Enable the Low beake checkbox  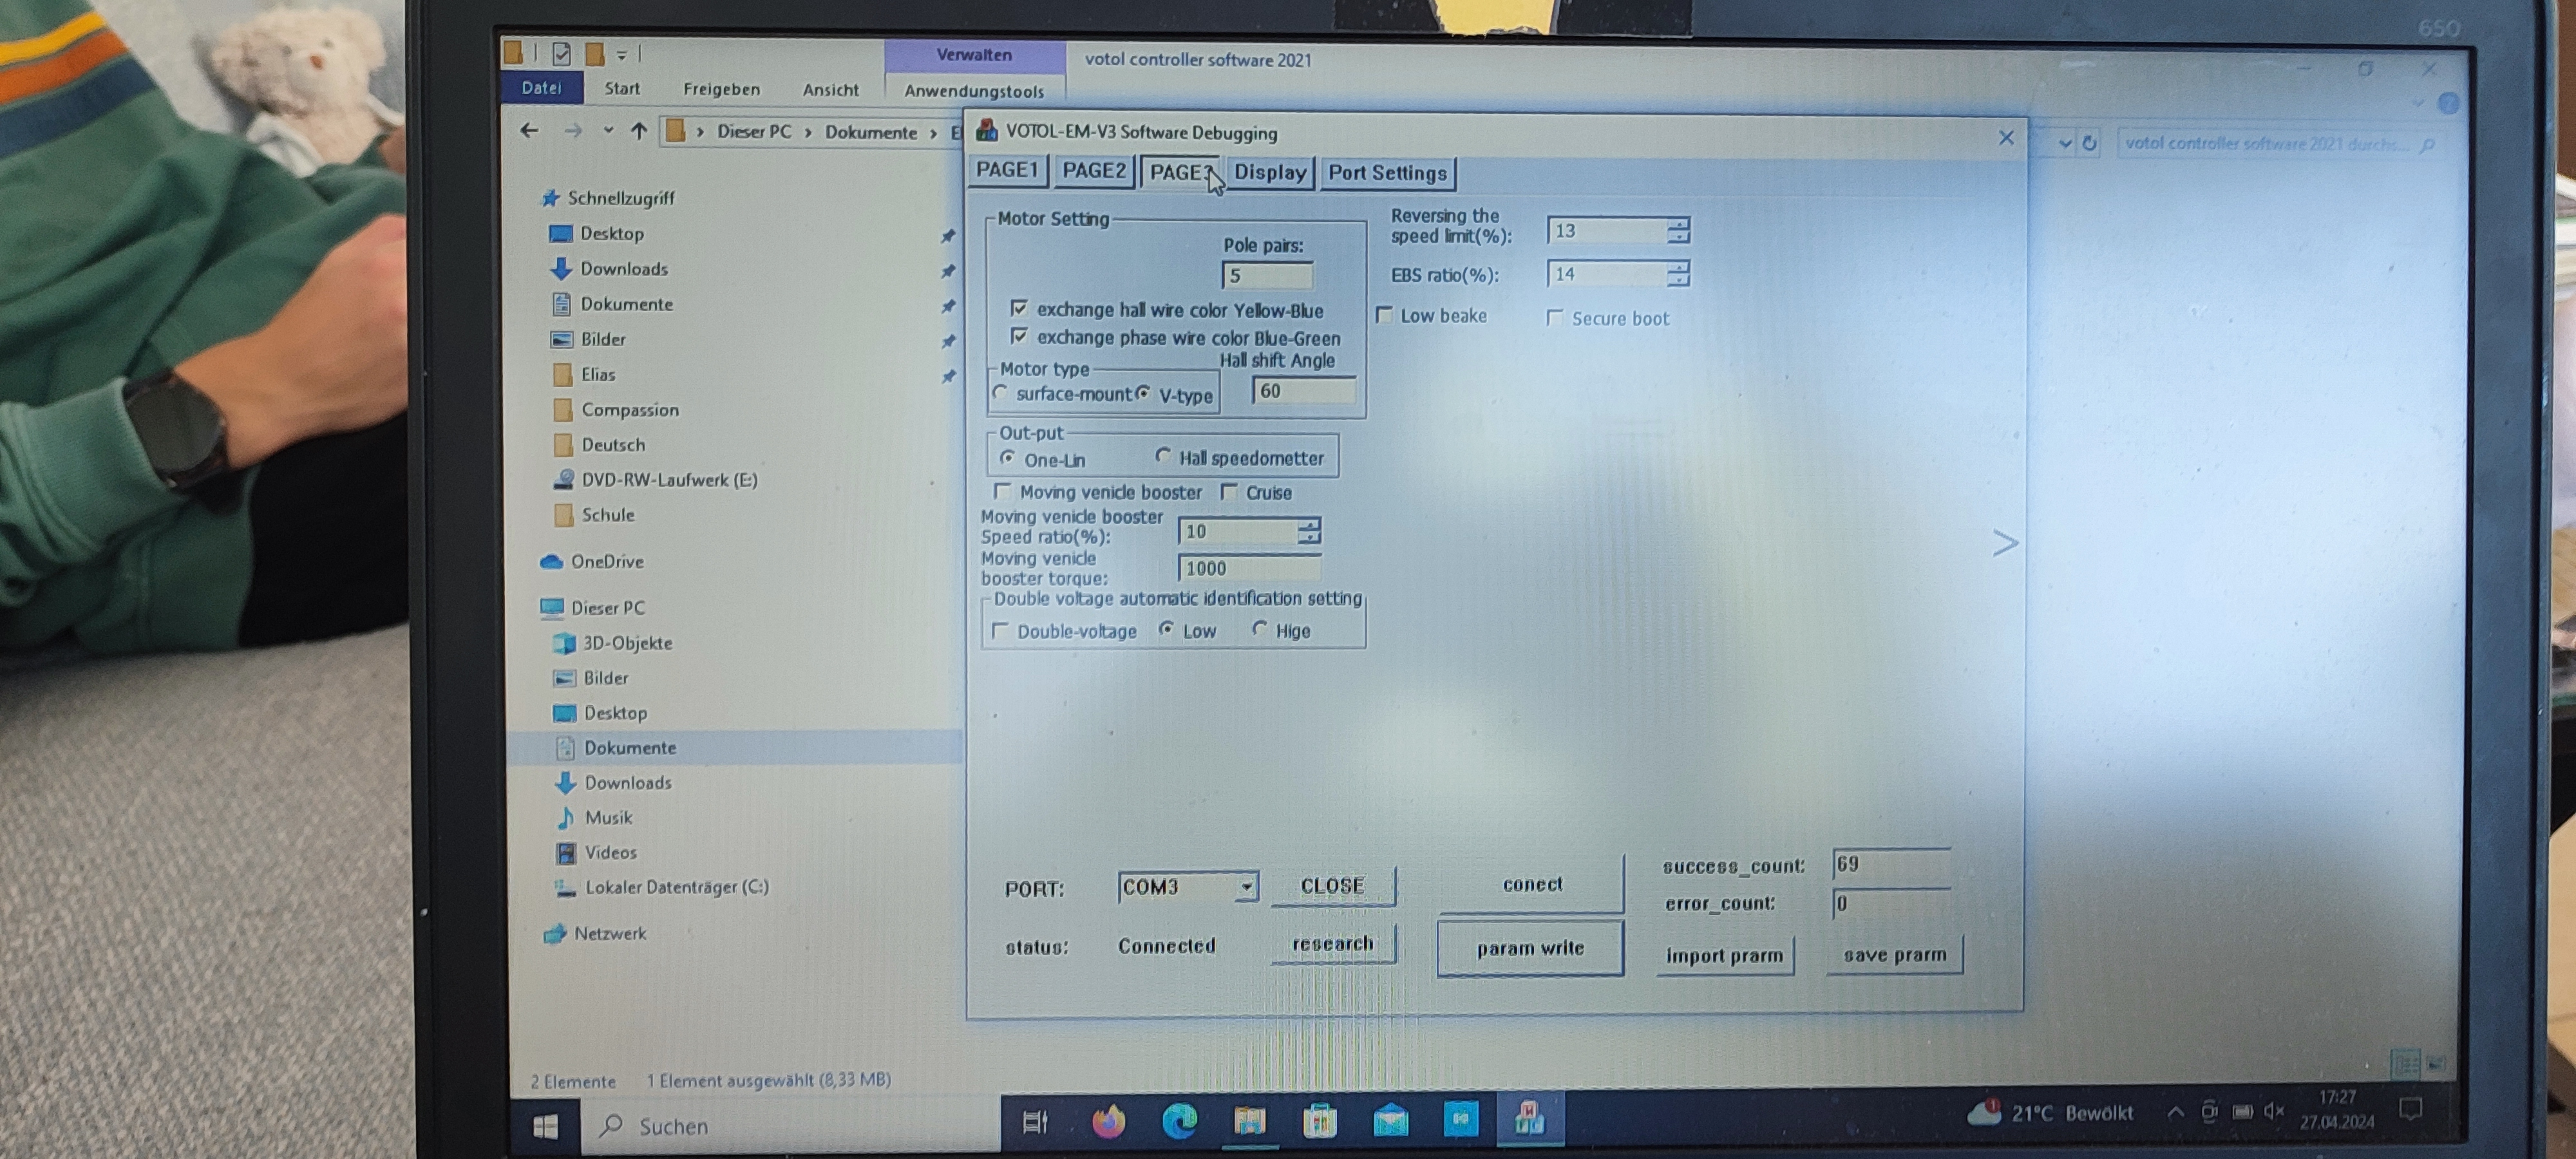coord(1385,315)
